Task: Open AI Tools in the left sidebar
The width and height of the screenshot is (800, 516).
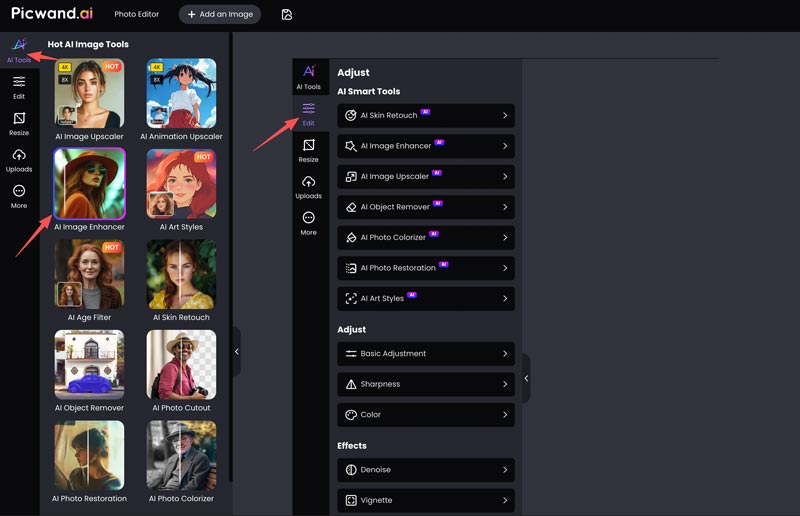Action: tap(19, 51)
